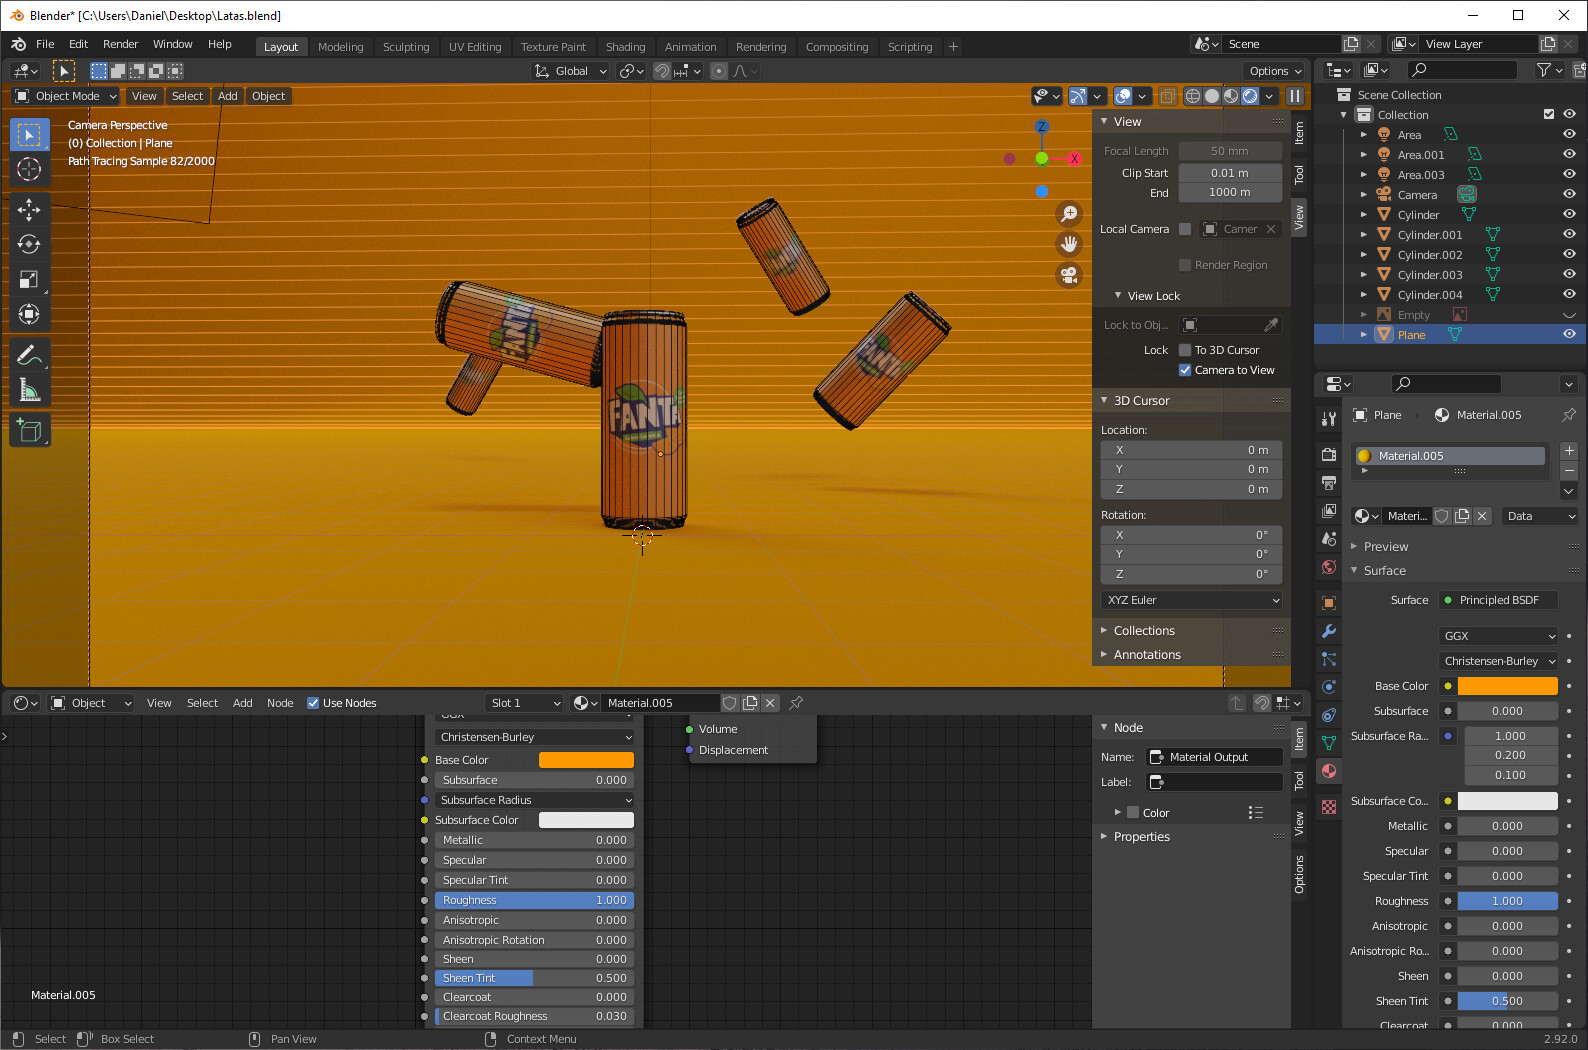
Task: Hide the Plane object in outliner
Action: click(x=1569, y=335)
